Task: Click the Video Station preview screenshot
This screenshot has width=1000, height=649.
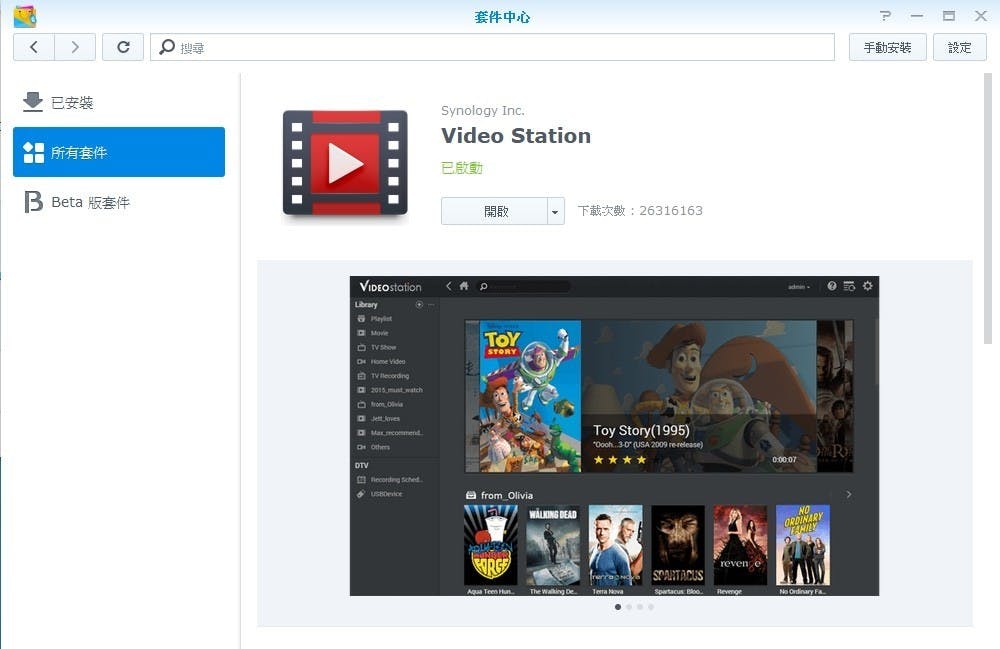Action: (614, 435)
